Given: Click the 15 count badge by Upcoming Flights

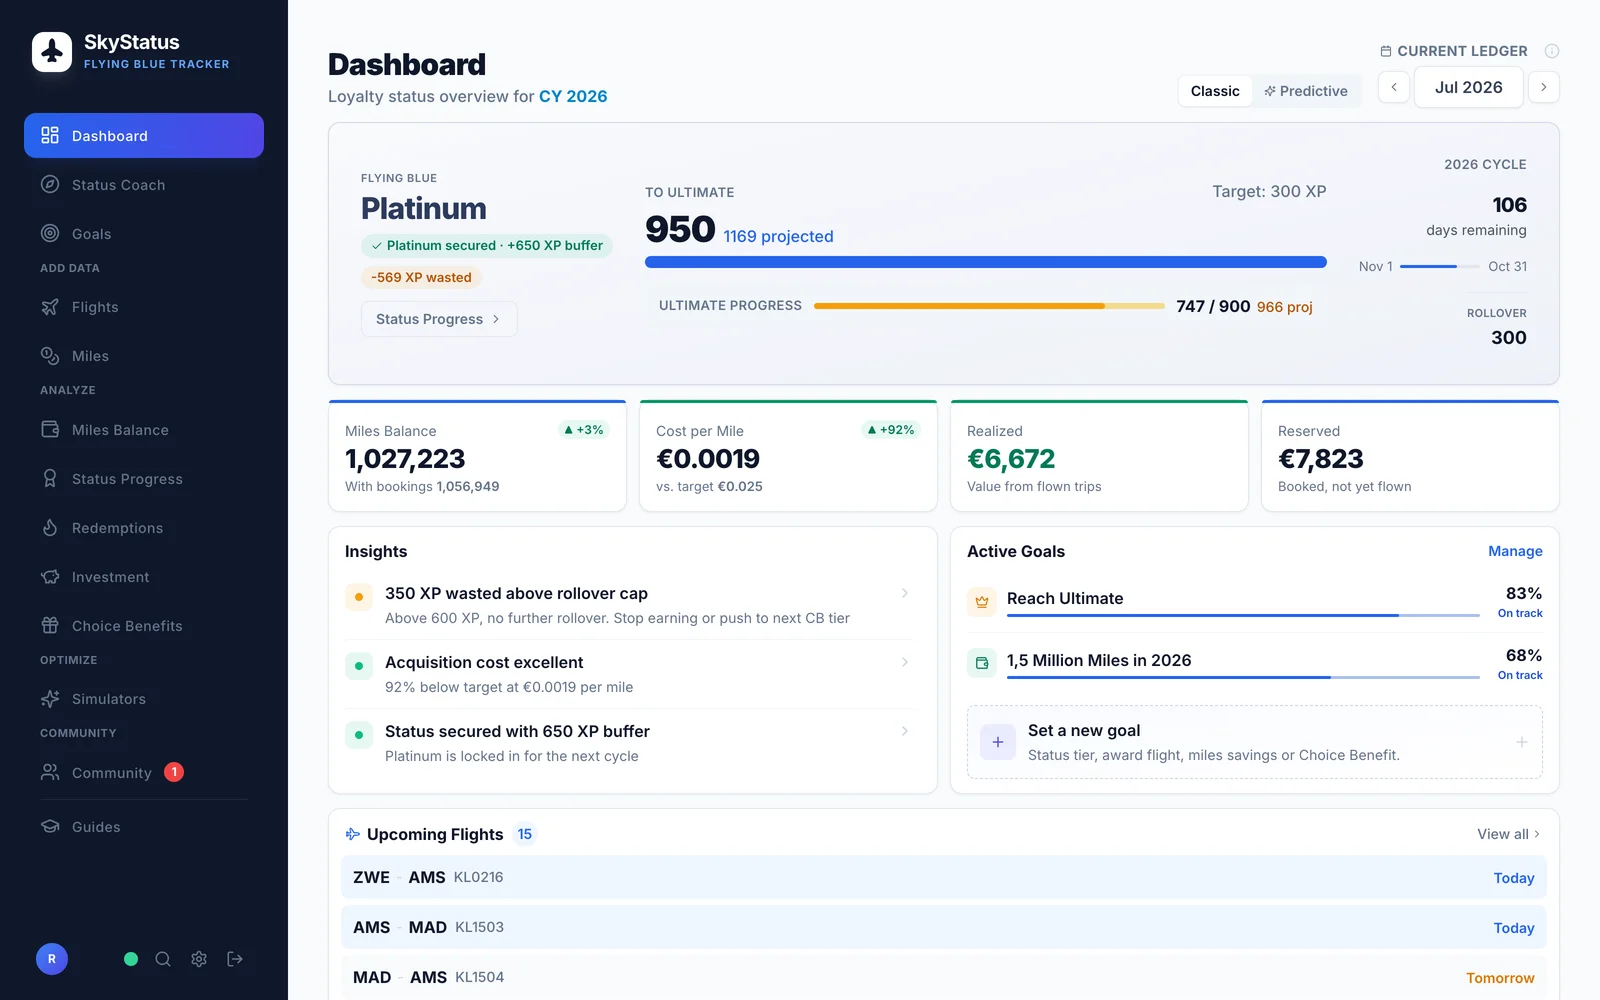Looking at the screenshot, I should pyautogui.click(x=525, y=834).
